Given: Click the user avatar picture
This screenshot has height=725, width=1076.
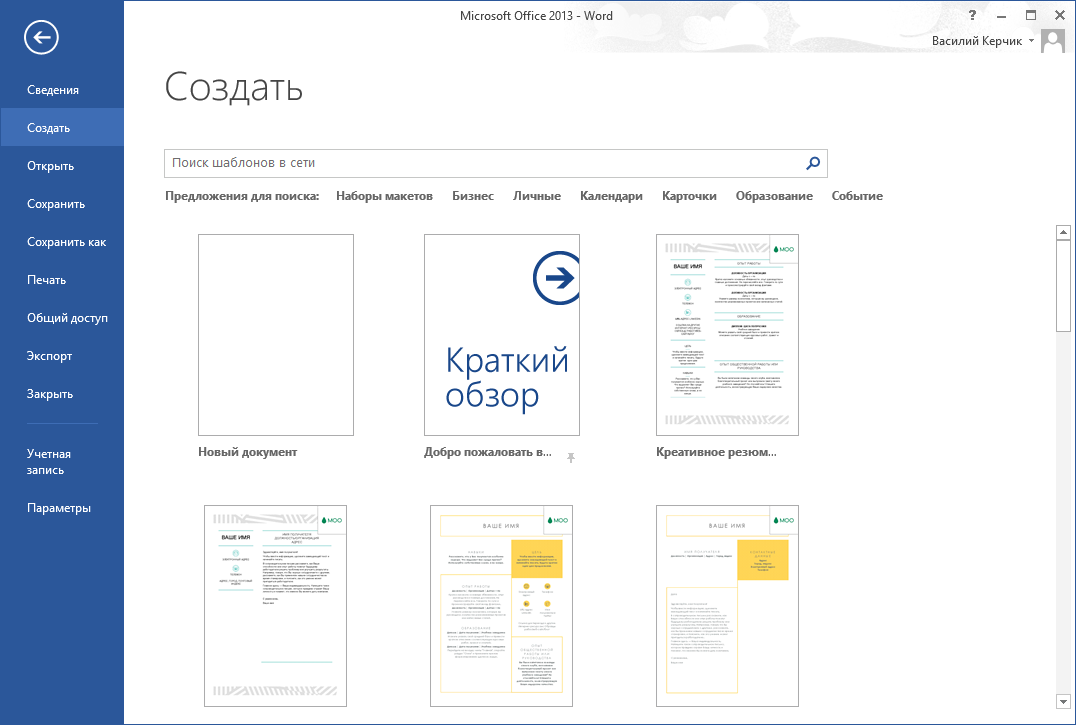Looking at the screenshot, I should click(1053, 40).
